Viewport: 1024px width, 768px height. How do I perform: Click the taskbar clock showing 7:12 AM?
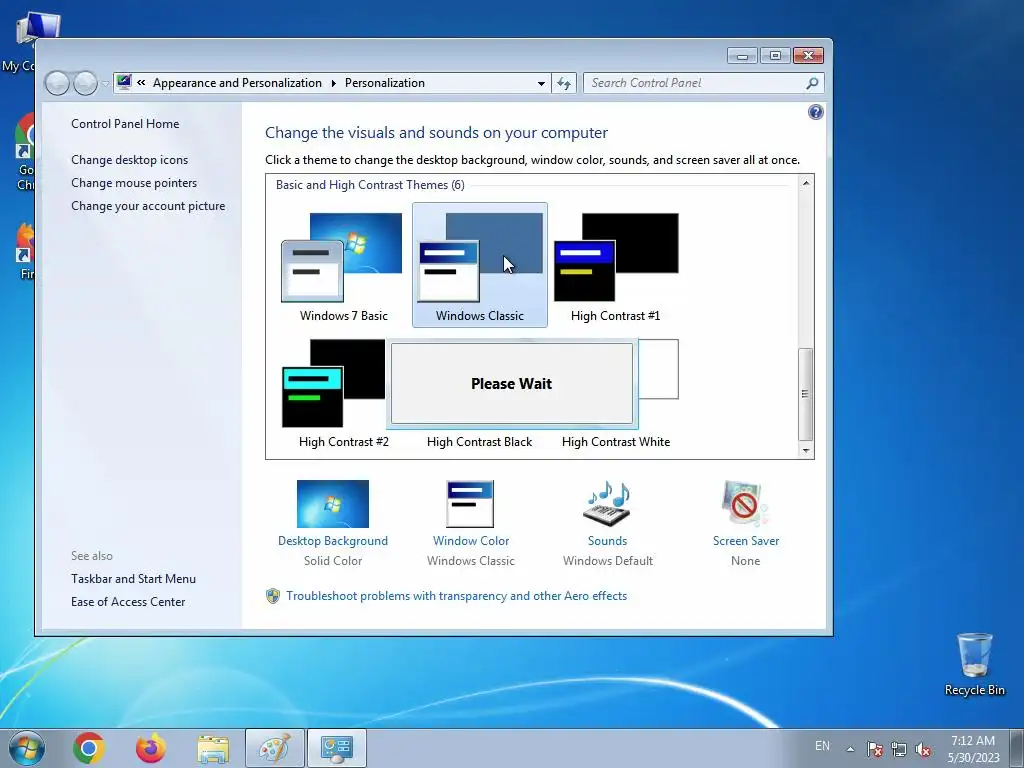coord(973,748)
